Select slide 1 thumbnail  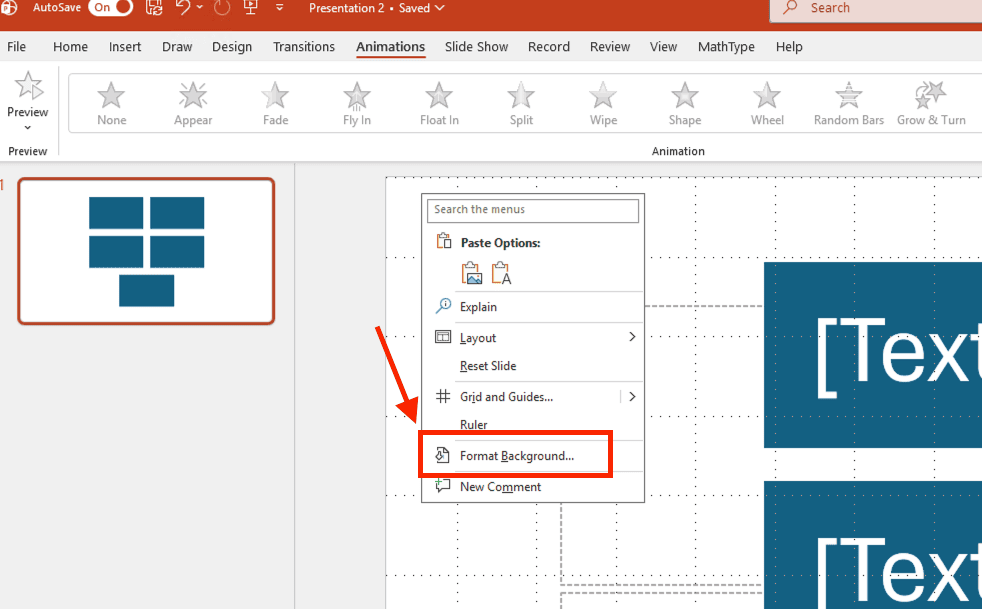point(146,251)
